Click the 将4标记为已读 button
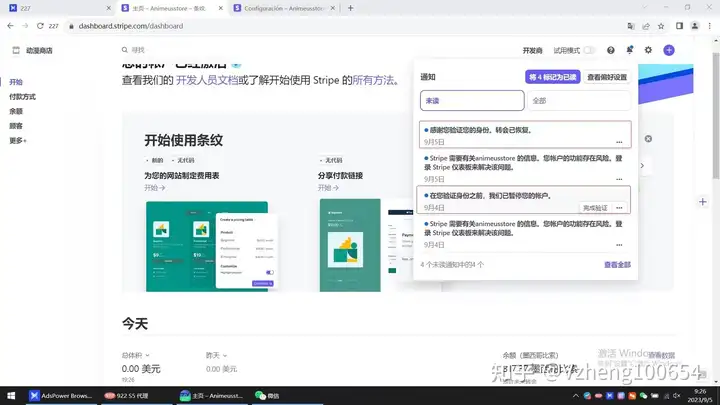 [552, 77]
